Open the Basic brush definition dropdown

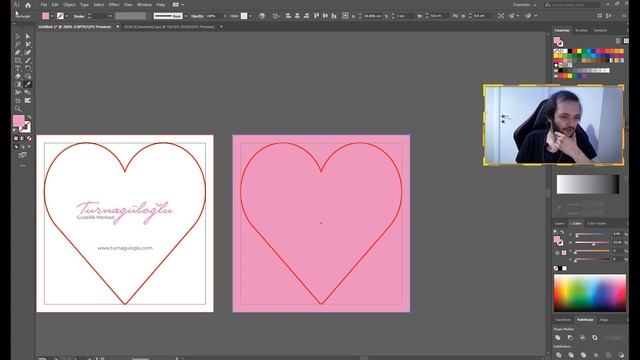point(186,16)
